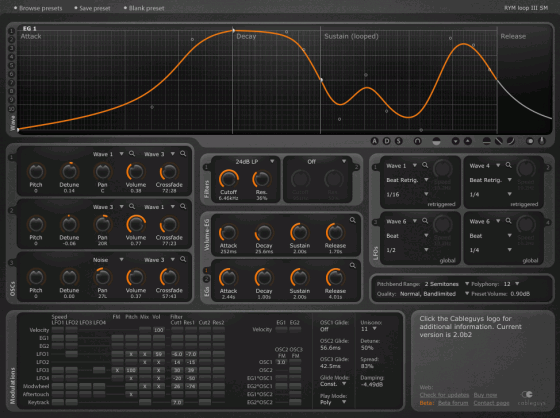Click the up-arrow circle icon under envelope

coord(468,141)
